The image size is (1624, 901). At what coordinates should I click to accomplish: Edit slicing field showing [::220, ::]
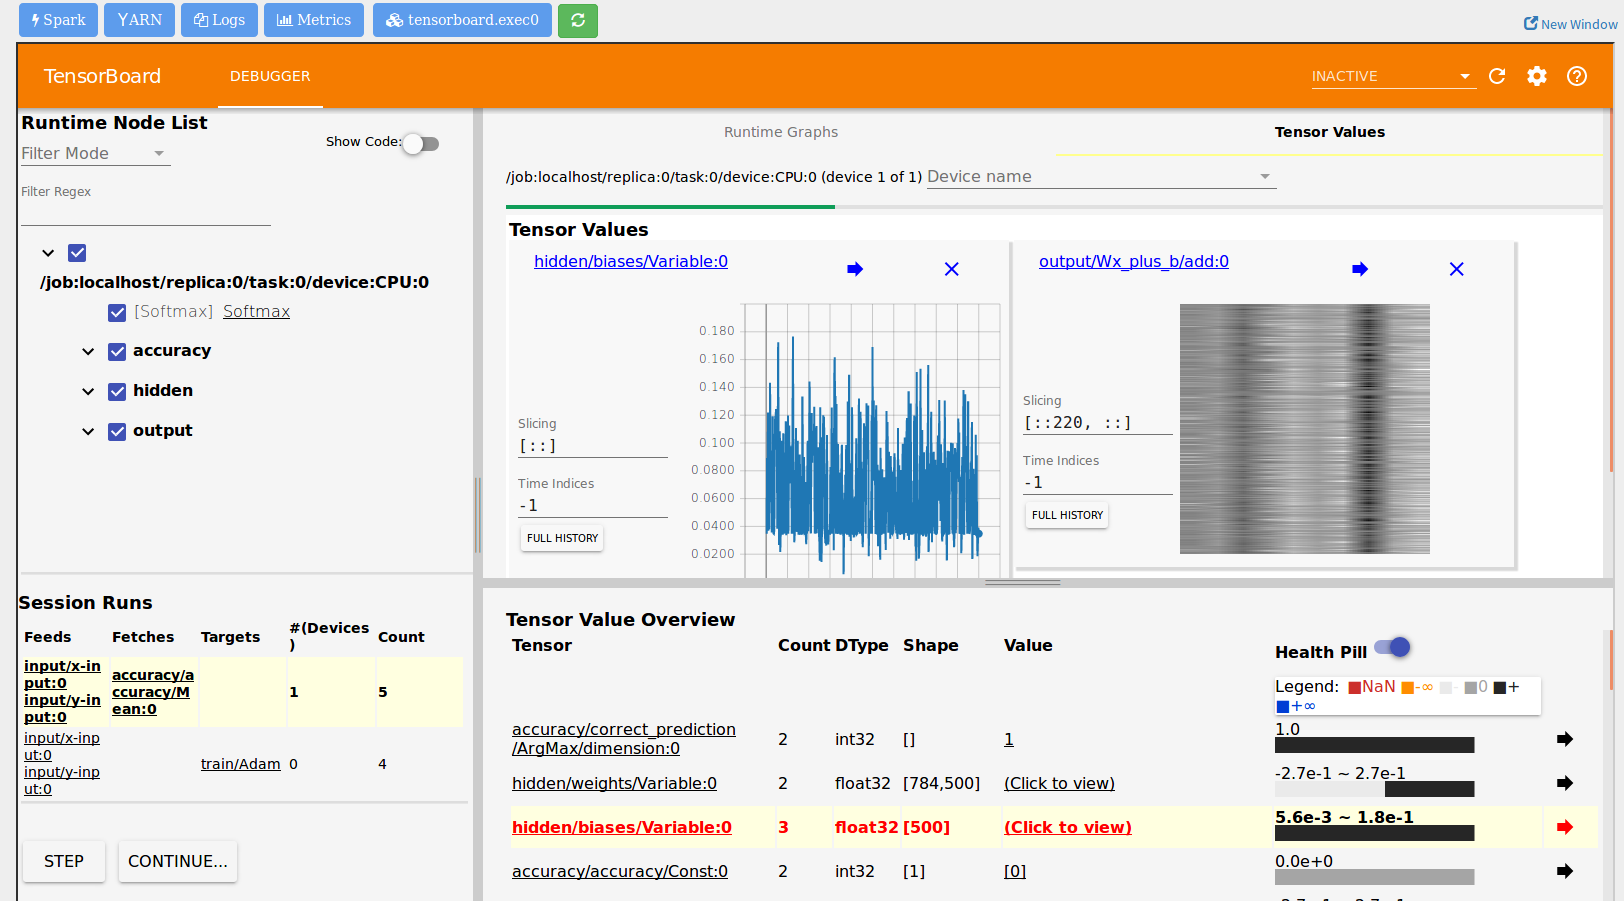[x=1097, y=423]
